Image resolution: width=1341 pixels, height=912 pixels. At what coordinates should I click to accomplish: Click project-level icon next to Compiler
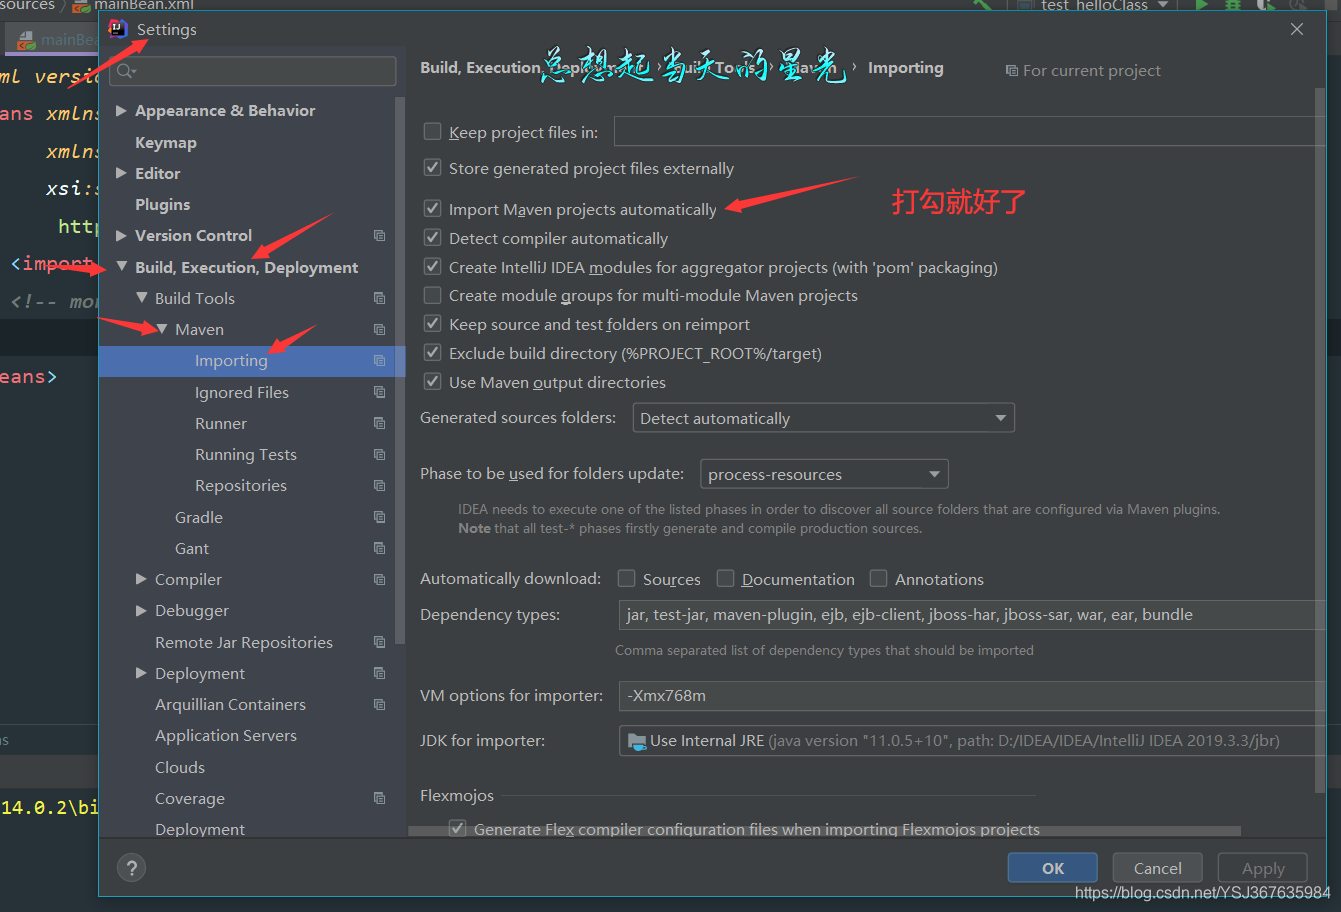pos(379,579)
